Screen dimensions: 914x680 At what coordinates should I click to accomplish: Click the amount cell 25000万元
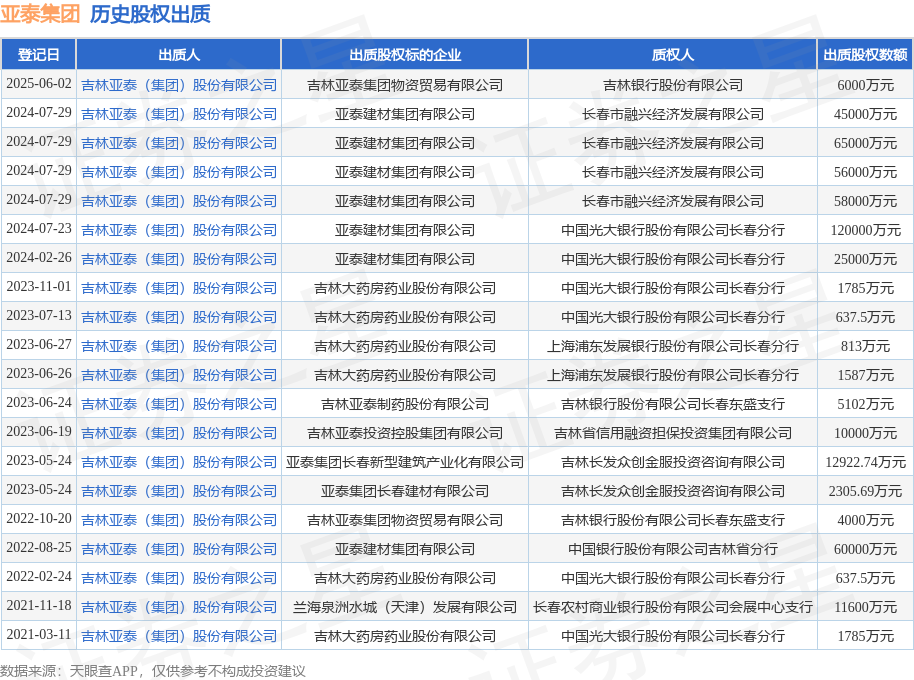(866, 259)
